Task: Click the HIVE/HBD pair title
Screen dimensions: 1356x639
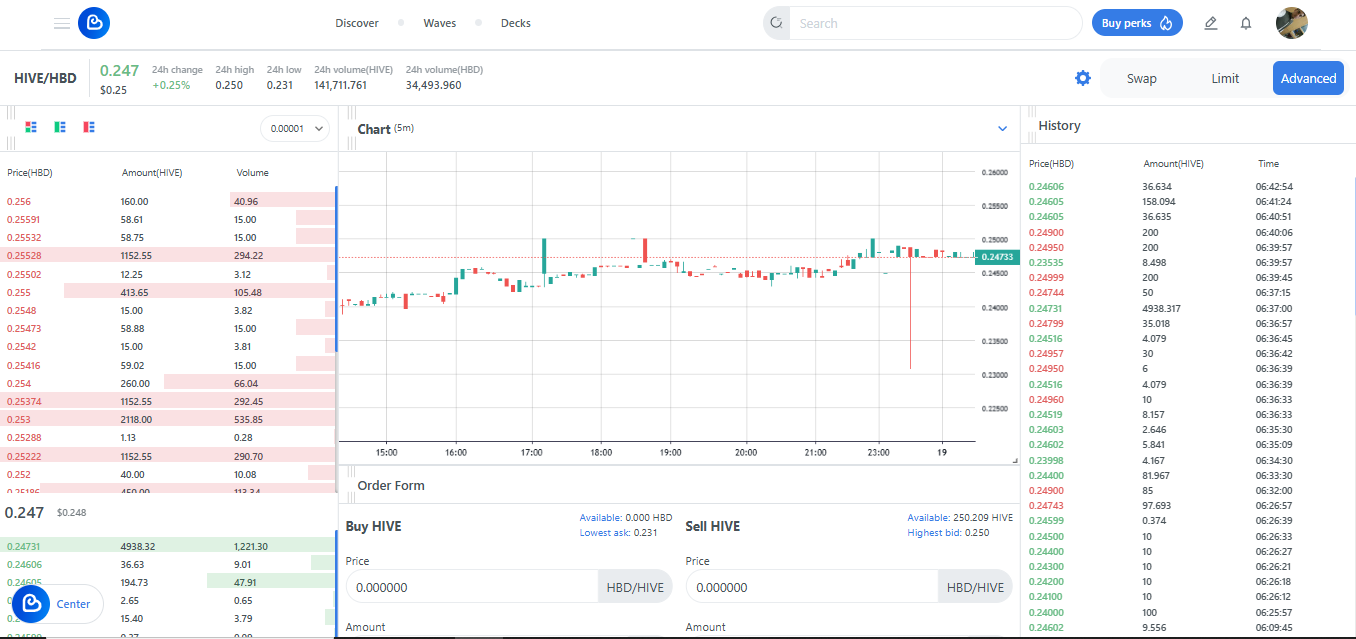Action: (x=45, y=78)
